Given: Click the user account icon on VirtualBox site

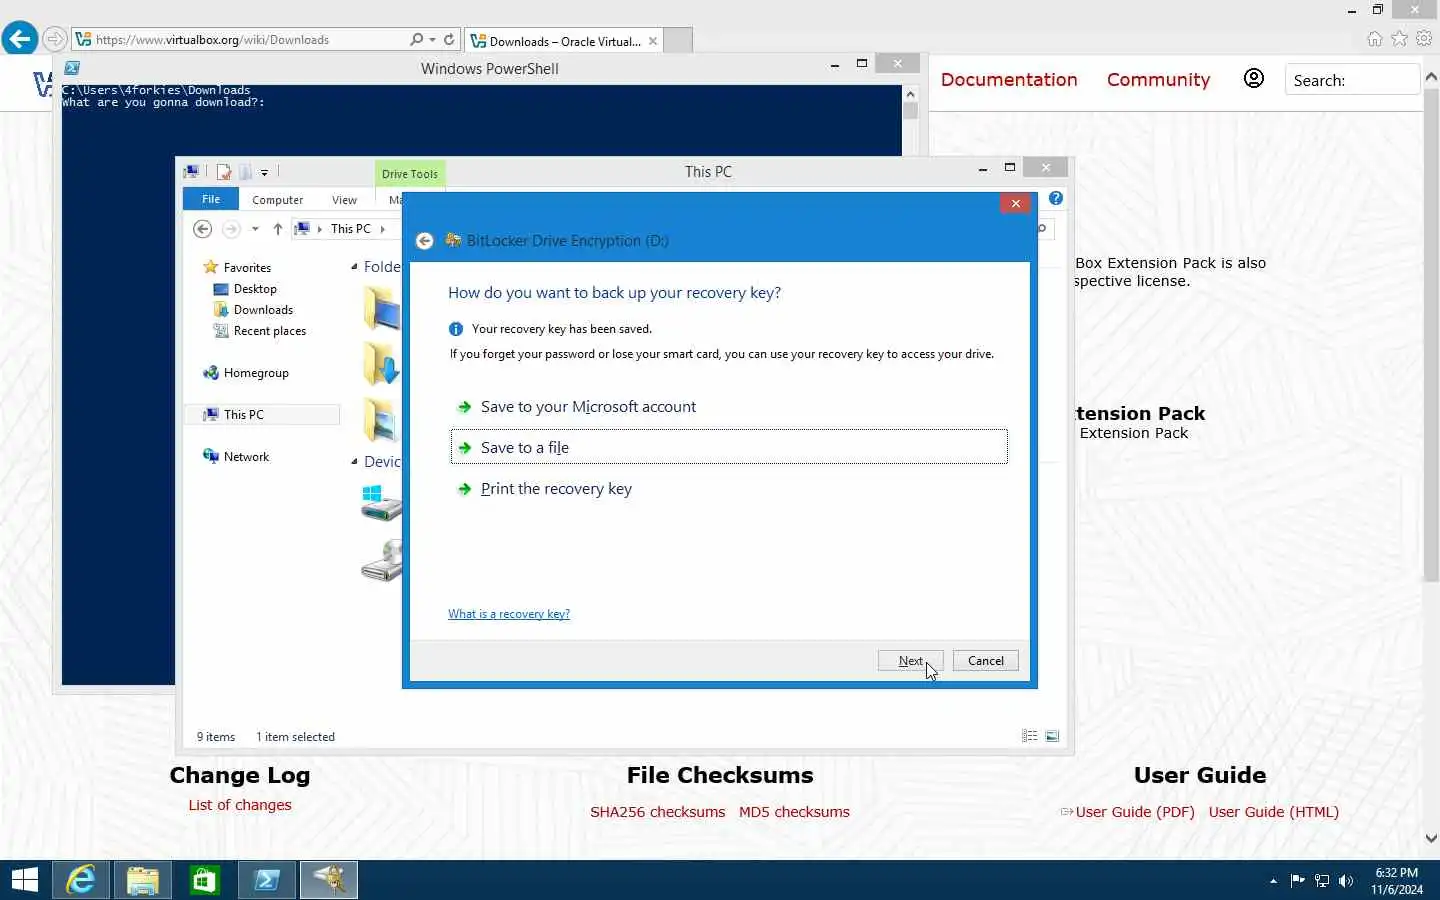Looking at the screenshot, I should pos(1253,79).
